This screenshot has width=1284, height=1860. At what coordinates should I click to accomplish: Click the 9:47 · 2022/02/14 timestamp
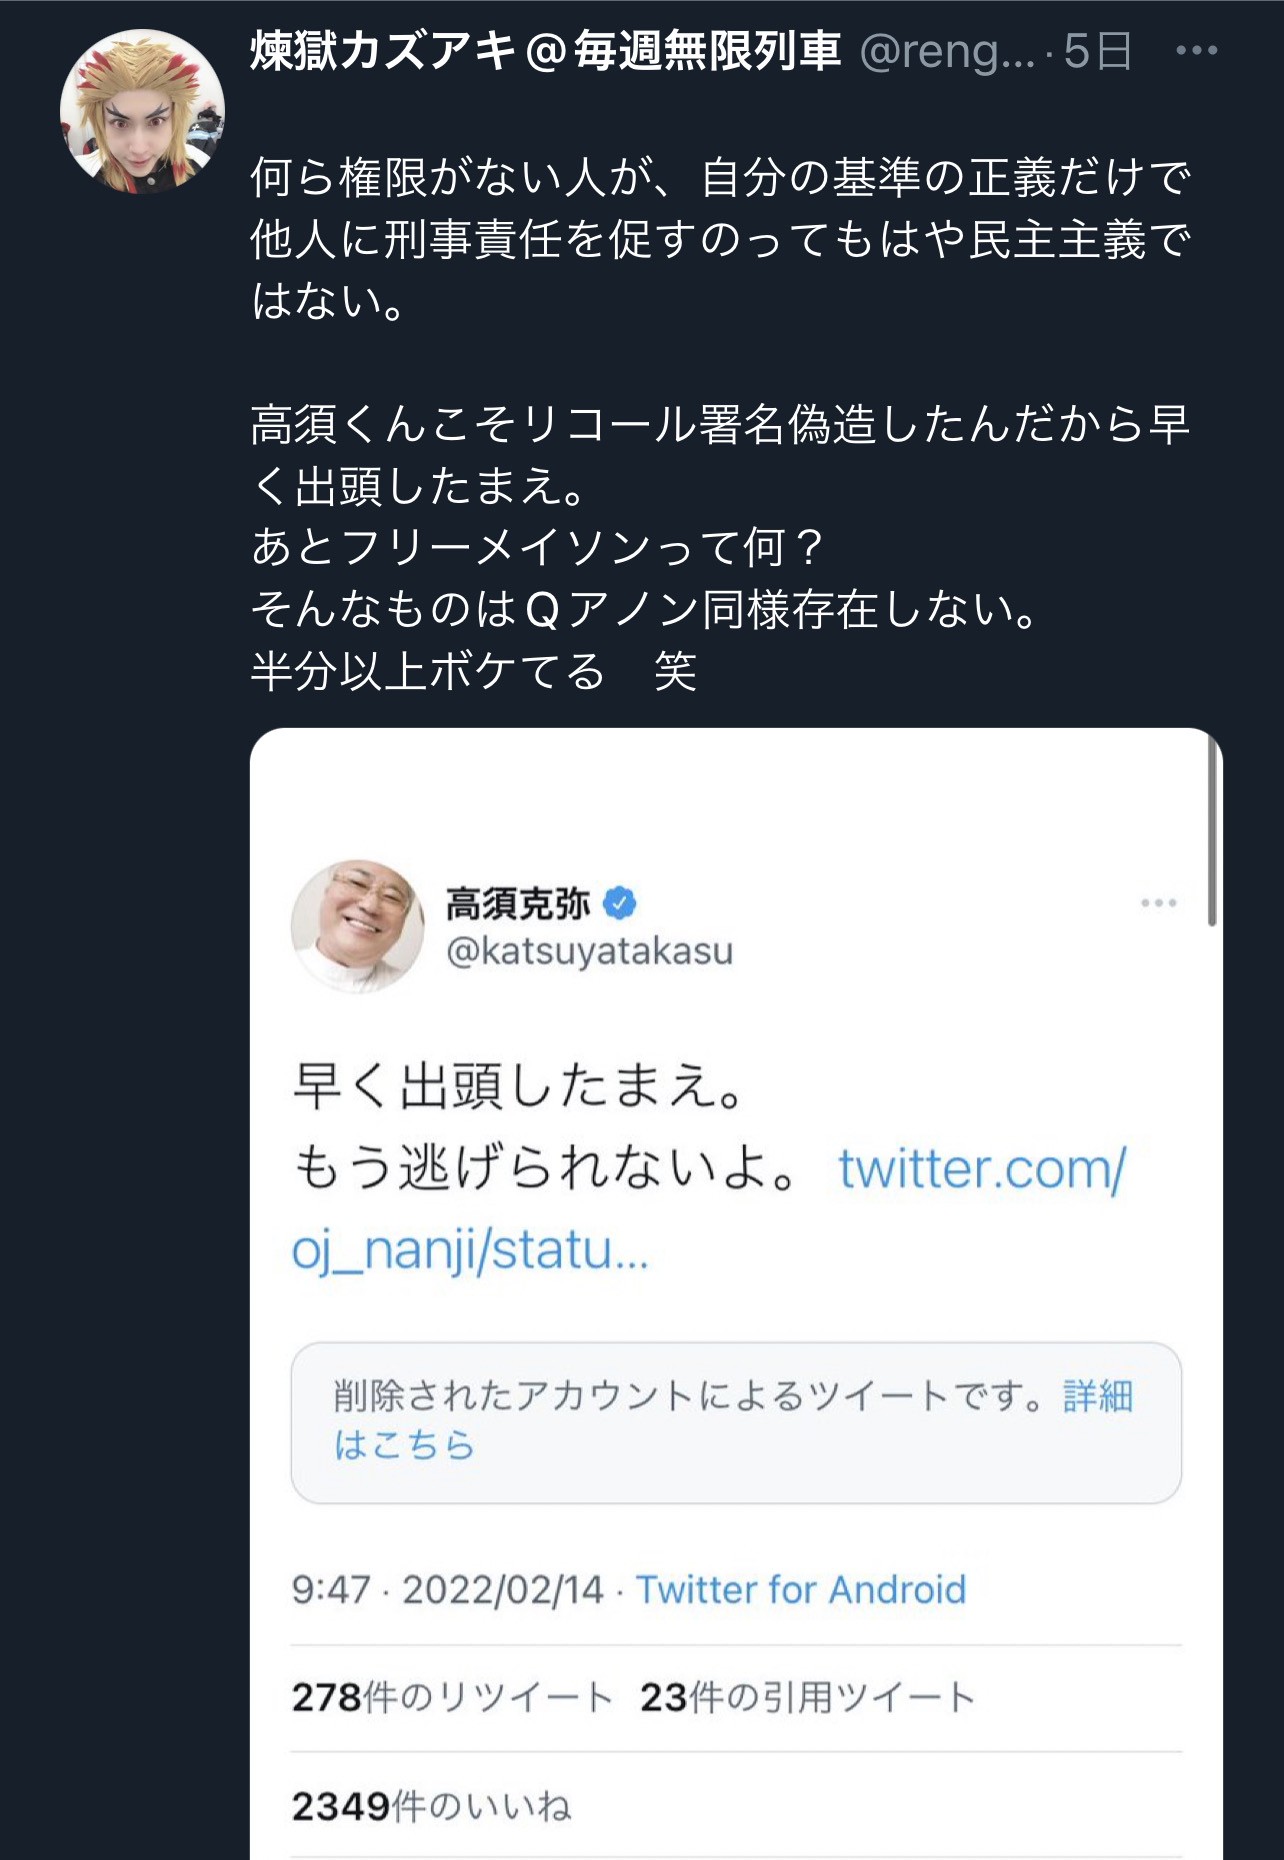coord(448,1589)
